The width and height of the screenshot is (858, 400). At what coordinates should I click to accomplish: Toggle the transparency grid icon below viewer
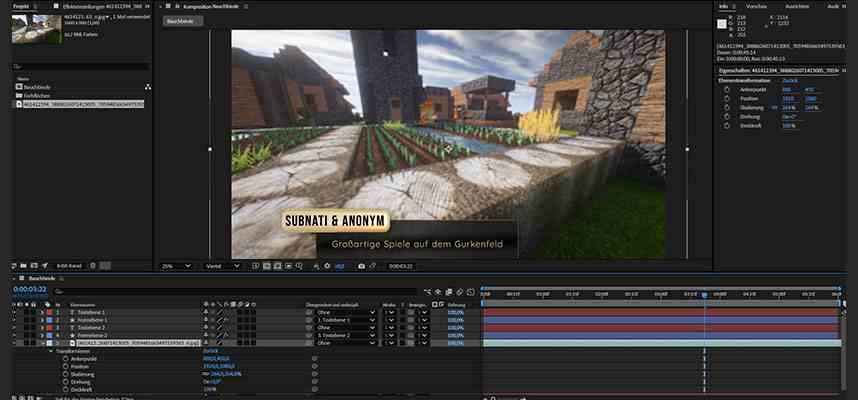pos(266,266)
